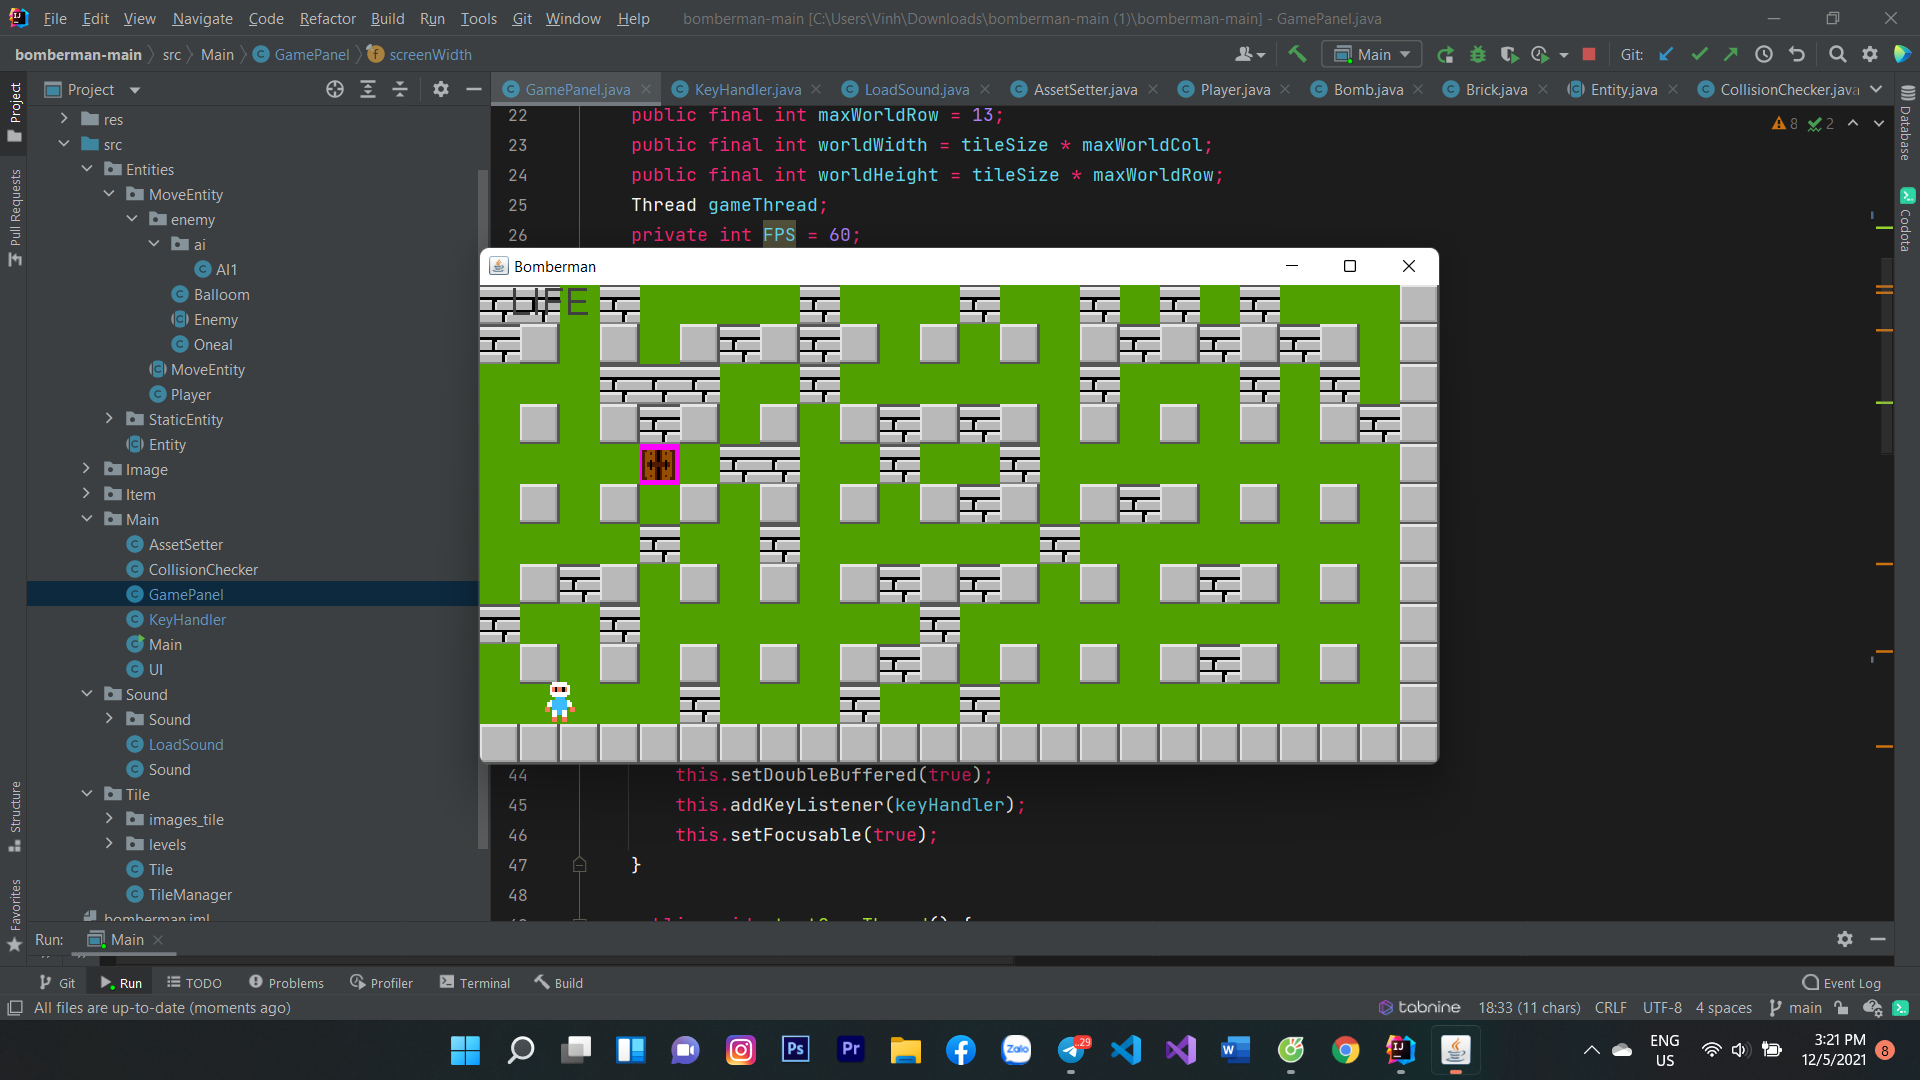
Task: Toggle the Terminal tool window
Action: (x=475, y=982)
